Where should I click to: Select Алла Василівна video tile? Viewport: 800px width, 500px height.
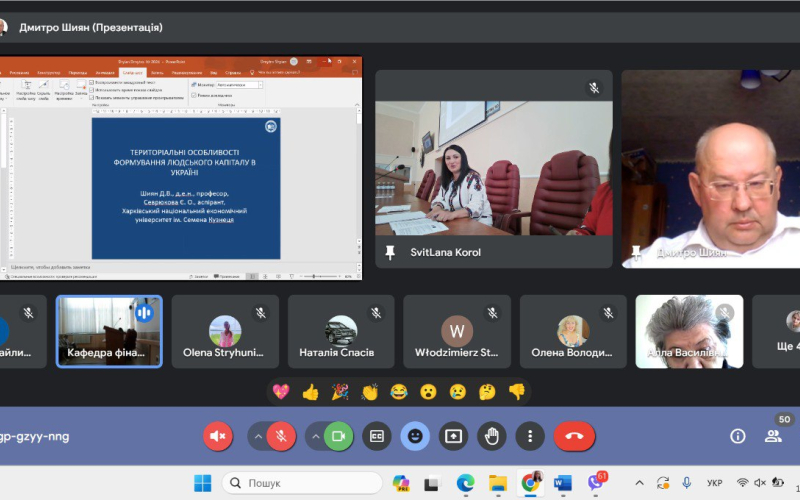pos(689,332)
